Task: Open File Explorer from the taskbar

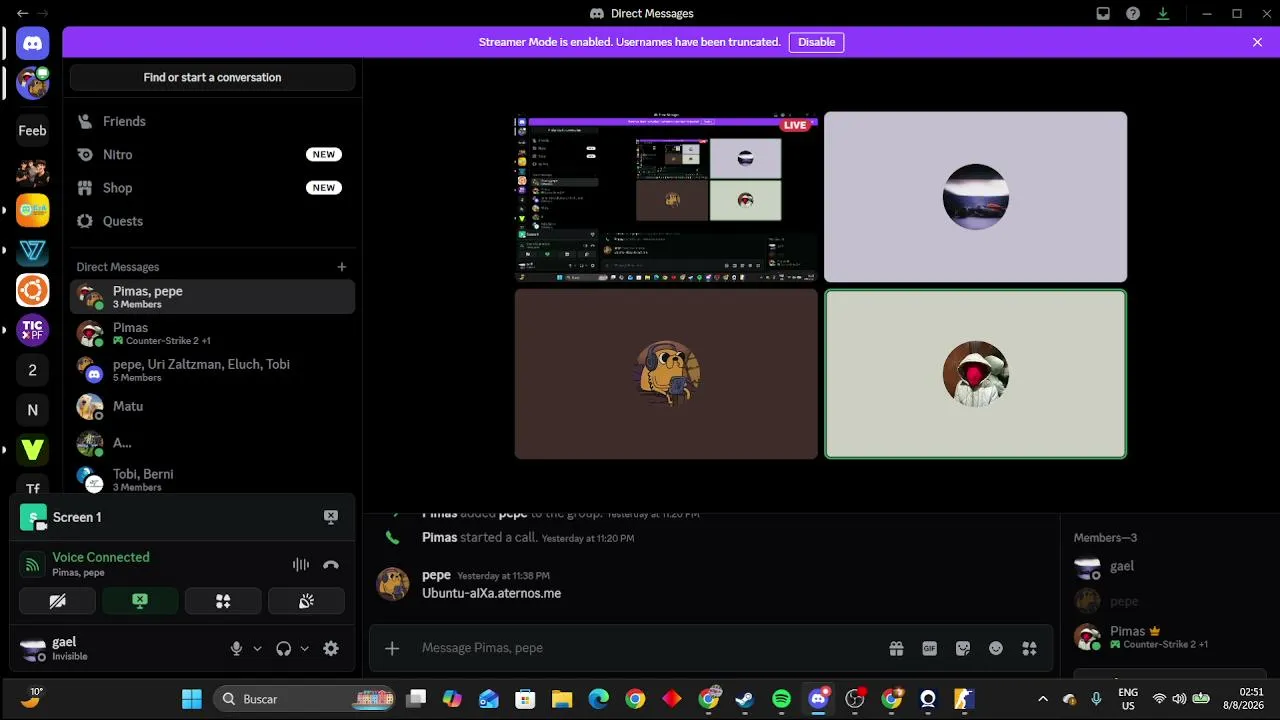Action: (562, 699)
